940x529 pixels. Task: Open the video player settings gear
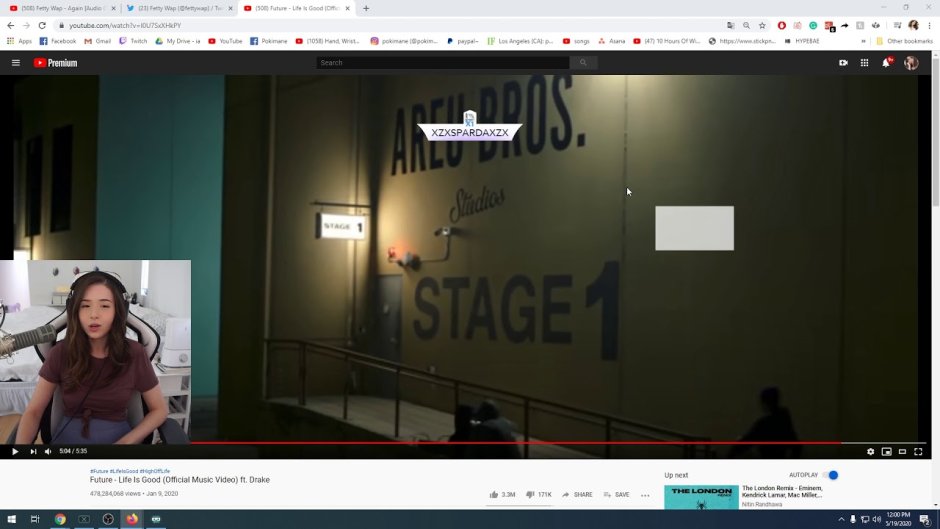click(870, 452)
